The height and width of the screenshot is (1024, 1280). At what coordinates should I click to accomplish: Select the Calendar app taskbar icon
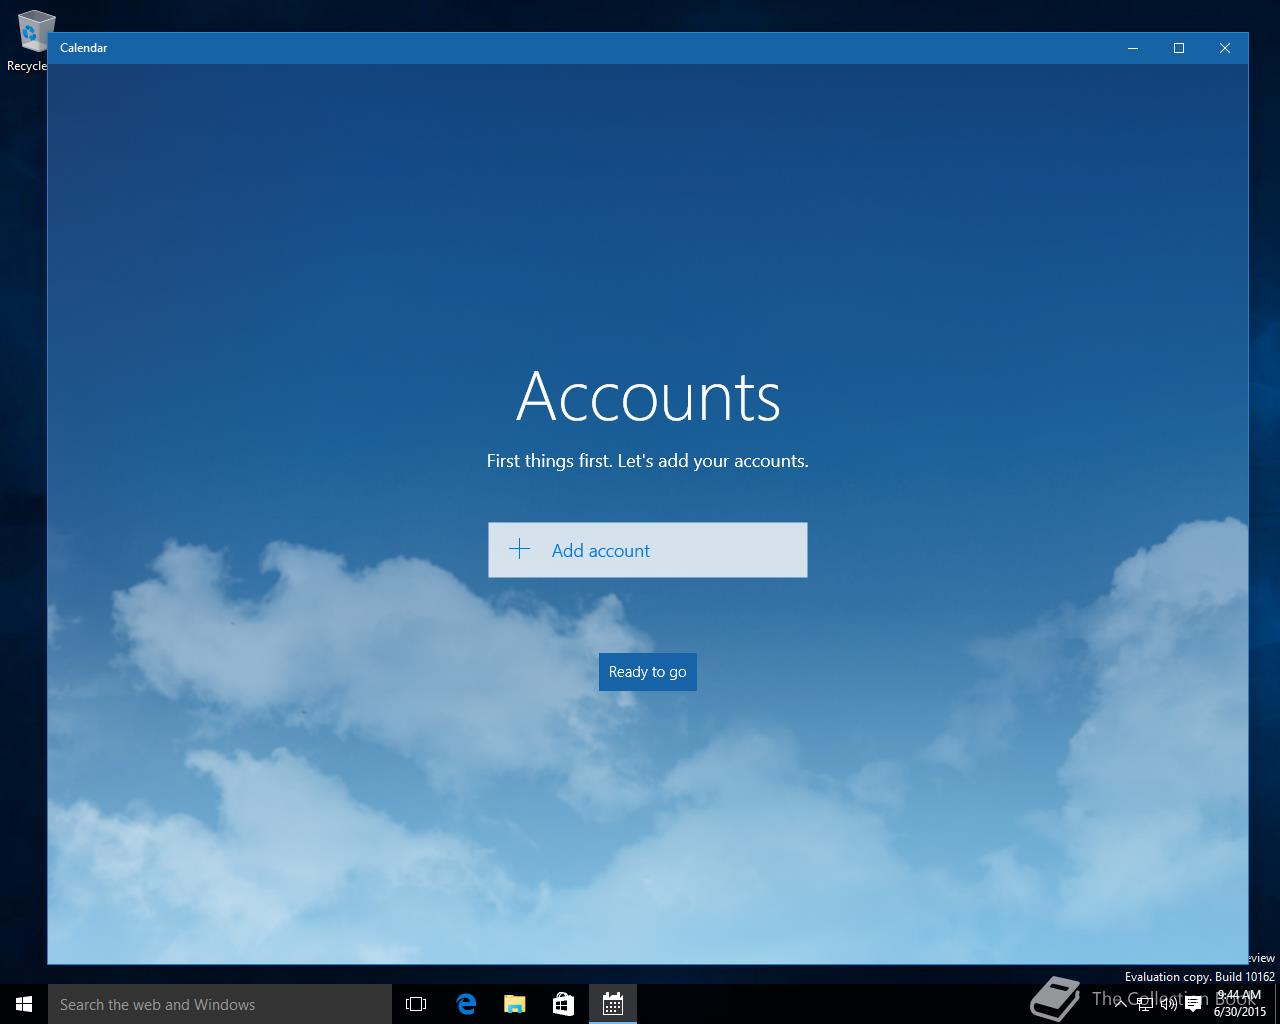(612, 1004)
